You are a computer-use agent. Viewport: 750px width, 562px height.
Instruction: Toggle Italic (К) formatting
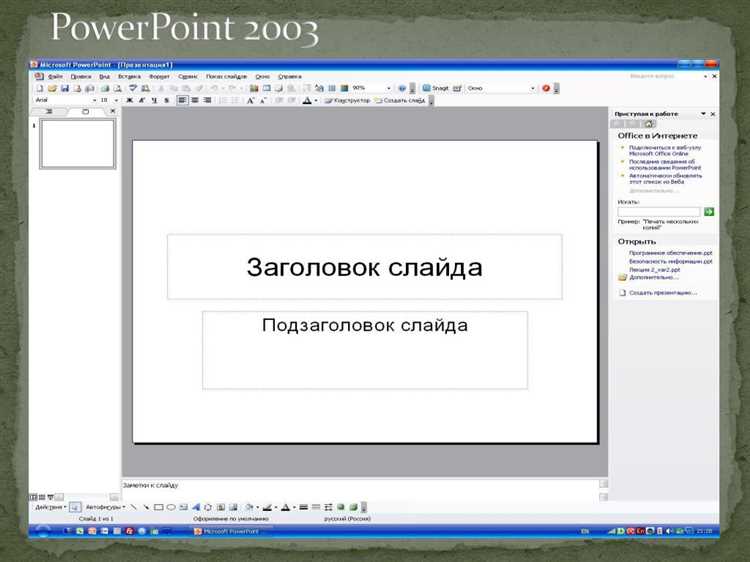tap(142, 100)
